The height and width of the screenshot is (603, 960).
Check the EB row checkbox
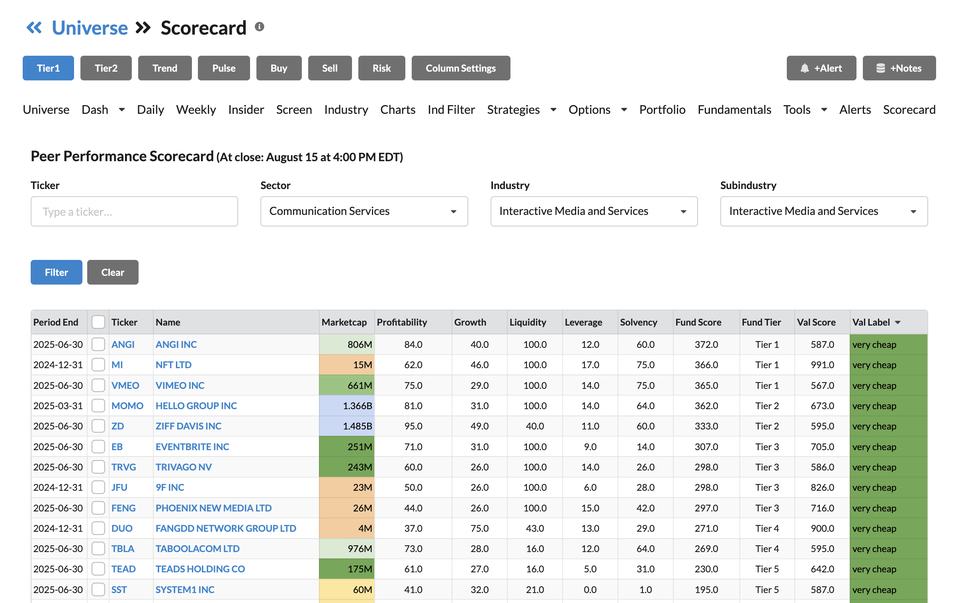click(98, 447)
